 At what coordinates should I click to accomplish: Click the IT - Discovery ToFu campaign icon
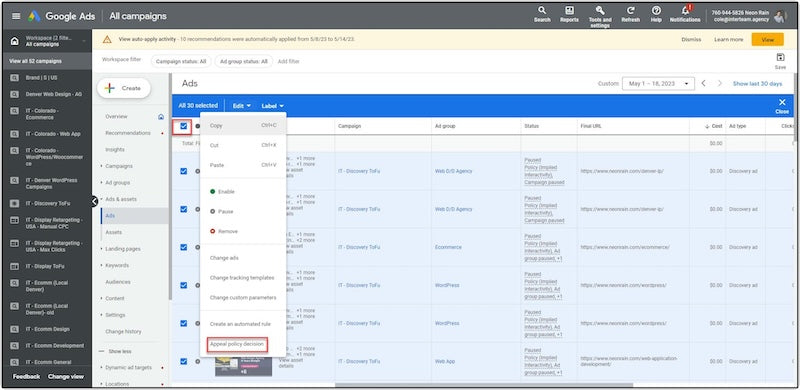[x=15, y=203]
